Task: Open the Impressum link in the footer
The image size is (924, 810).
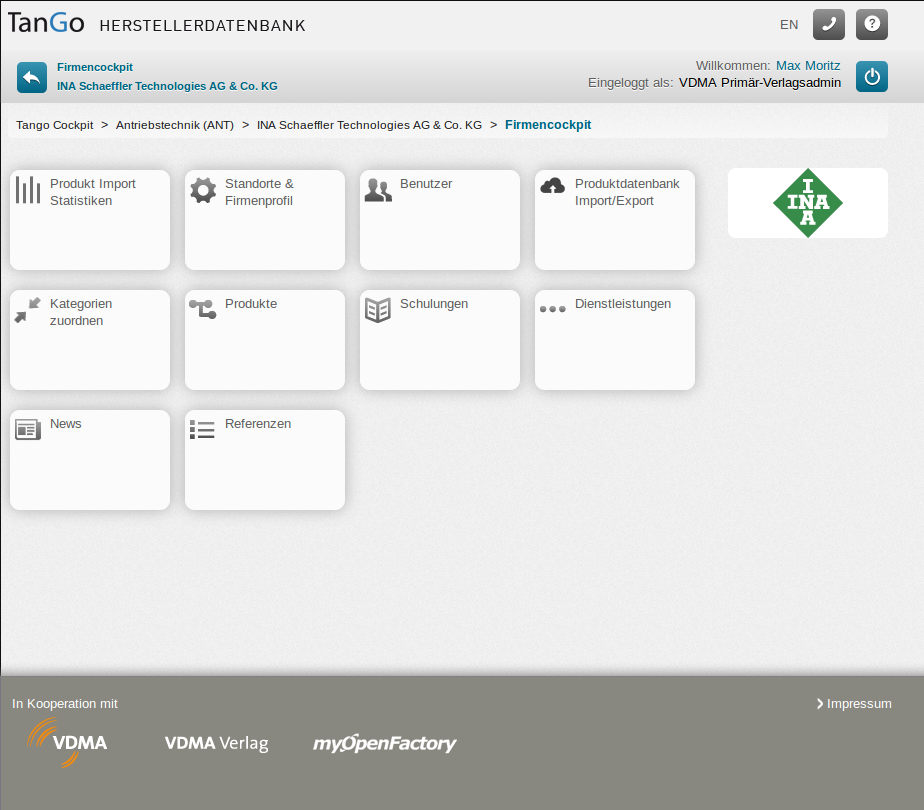Action: coord(854,703)
